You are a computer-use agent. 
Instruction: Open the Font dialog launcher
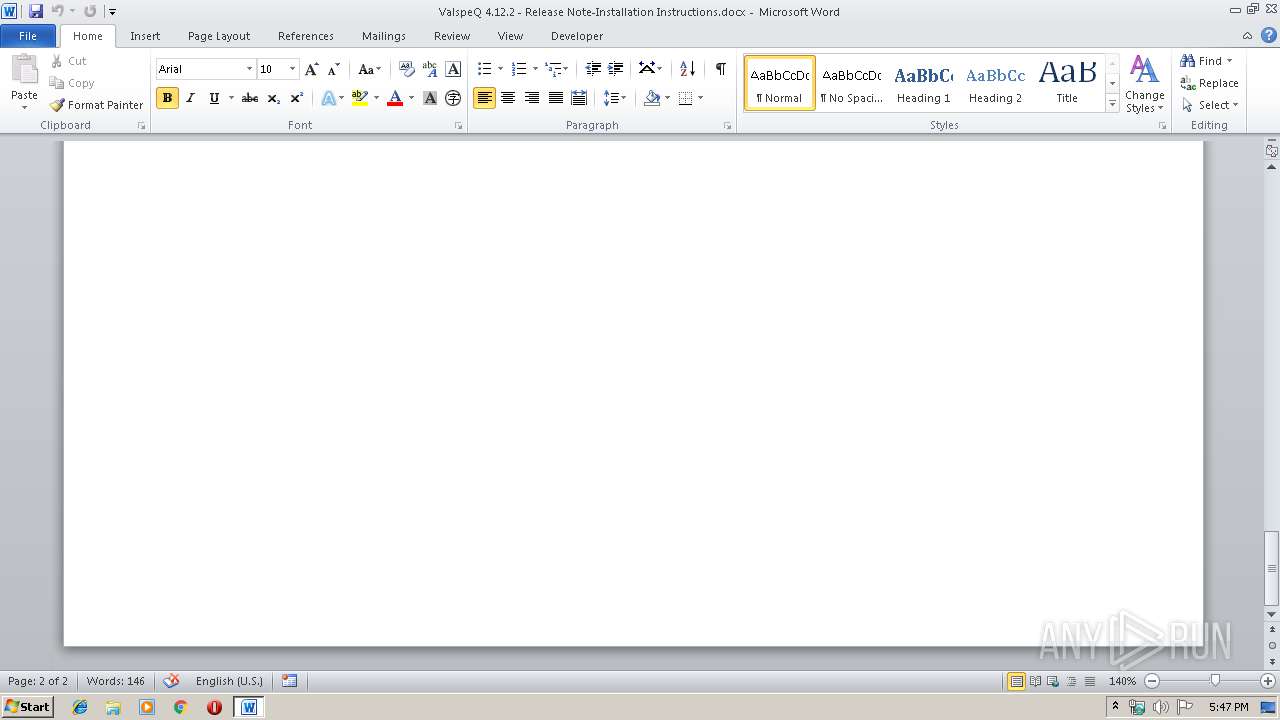click(x=459, y=126)
